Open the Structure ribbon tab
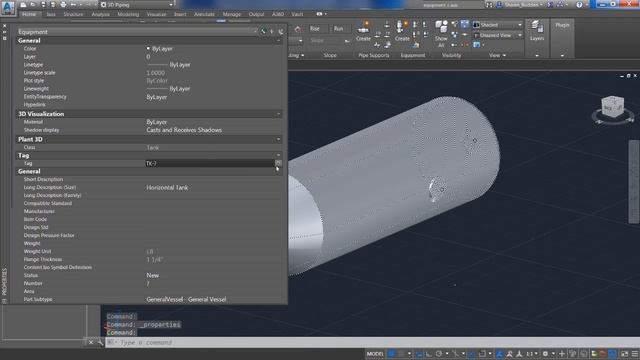 [x=73, y=14]
